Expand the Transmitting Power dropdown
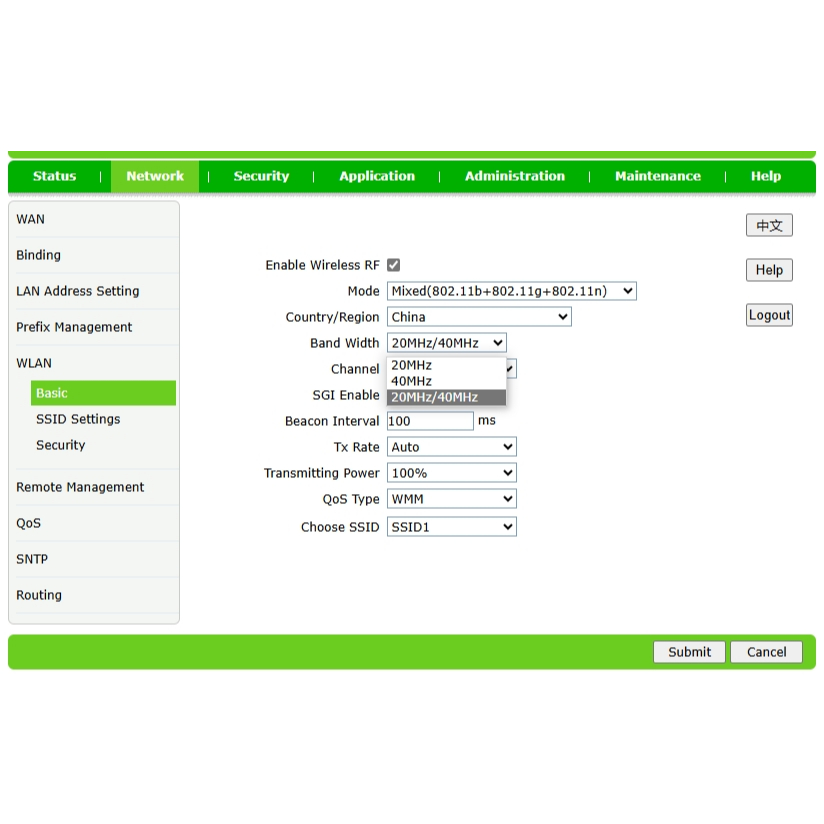This screenshot has width=824, height=824. [x=451, y=473]
